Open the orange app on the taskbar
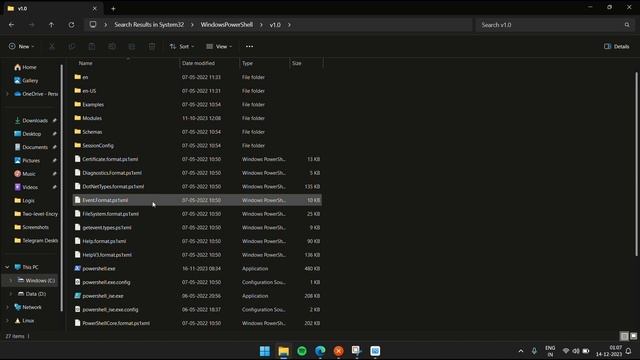Image resolution: width=640 pixels, height=360 pixels. 338,351
